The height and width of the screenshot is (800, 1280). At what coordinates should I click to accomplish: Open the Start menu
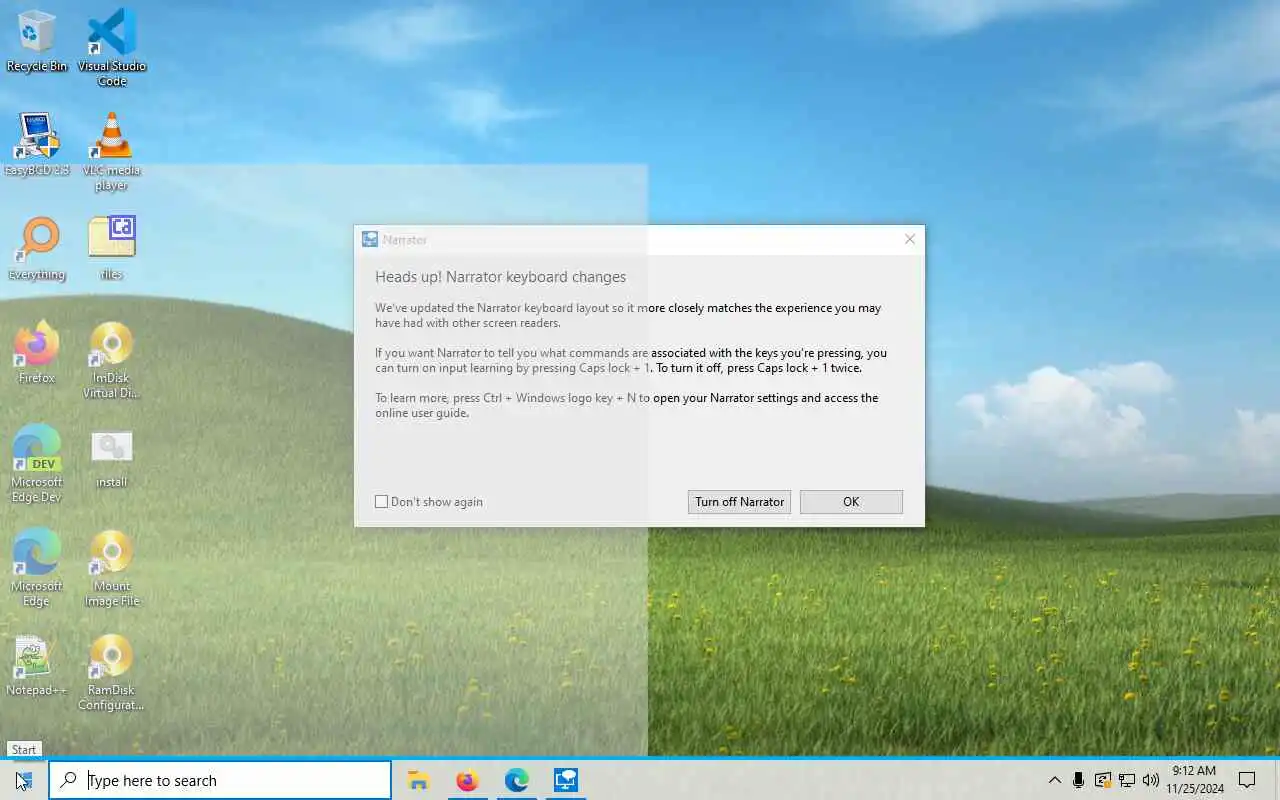24,780
